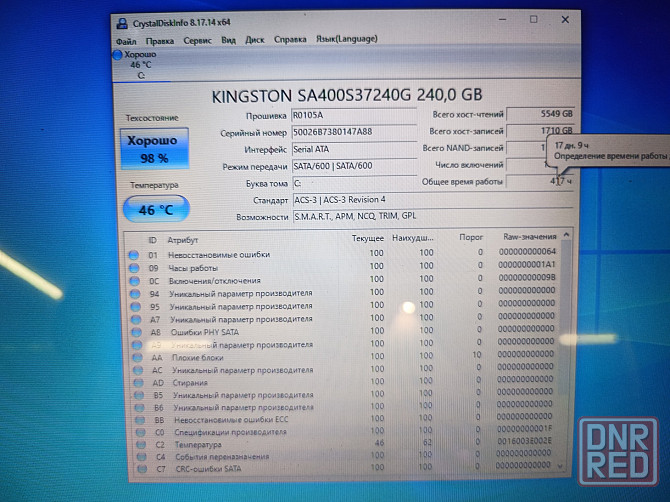Click status icon for attribute A9 row
Screen dimensions: 670x502
[137, 345]
